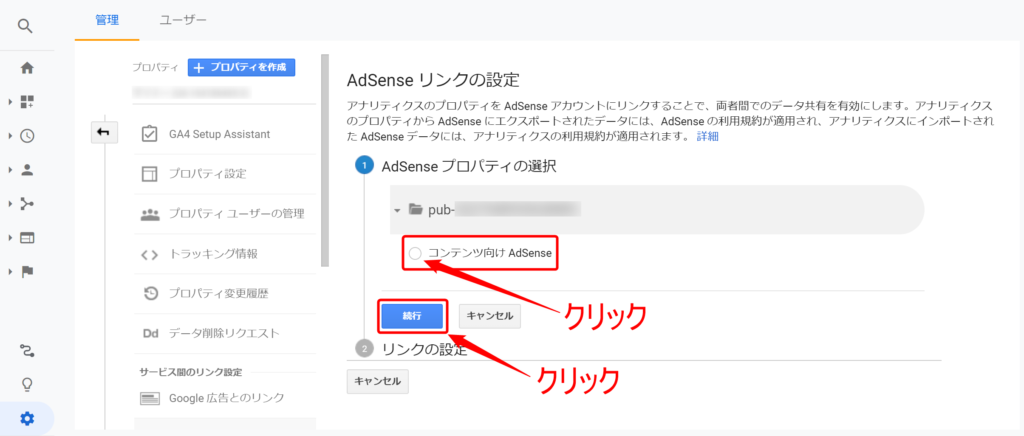Click the back arrow button beside property column
Image resolution: width=1024 pixels, height=436 pixels.
tap(103, 133)
